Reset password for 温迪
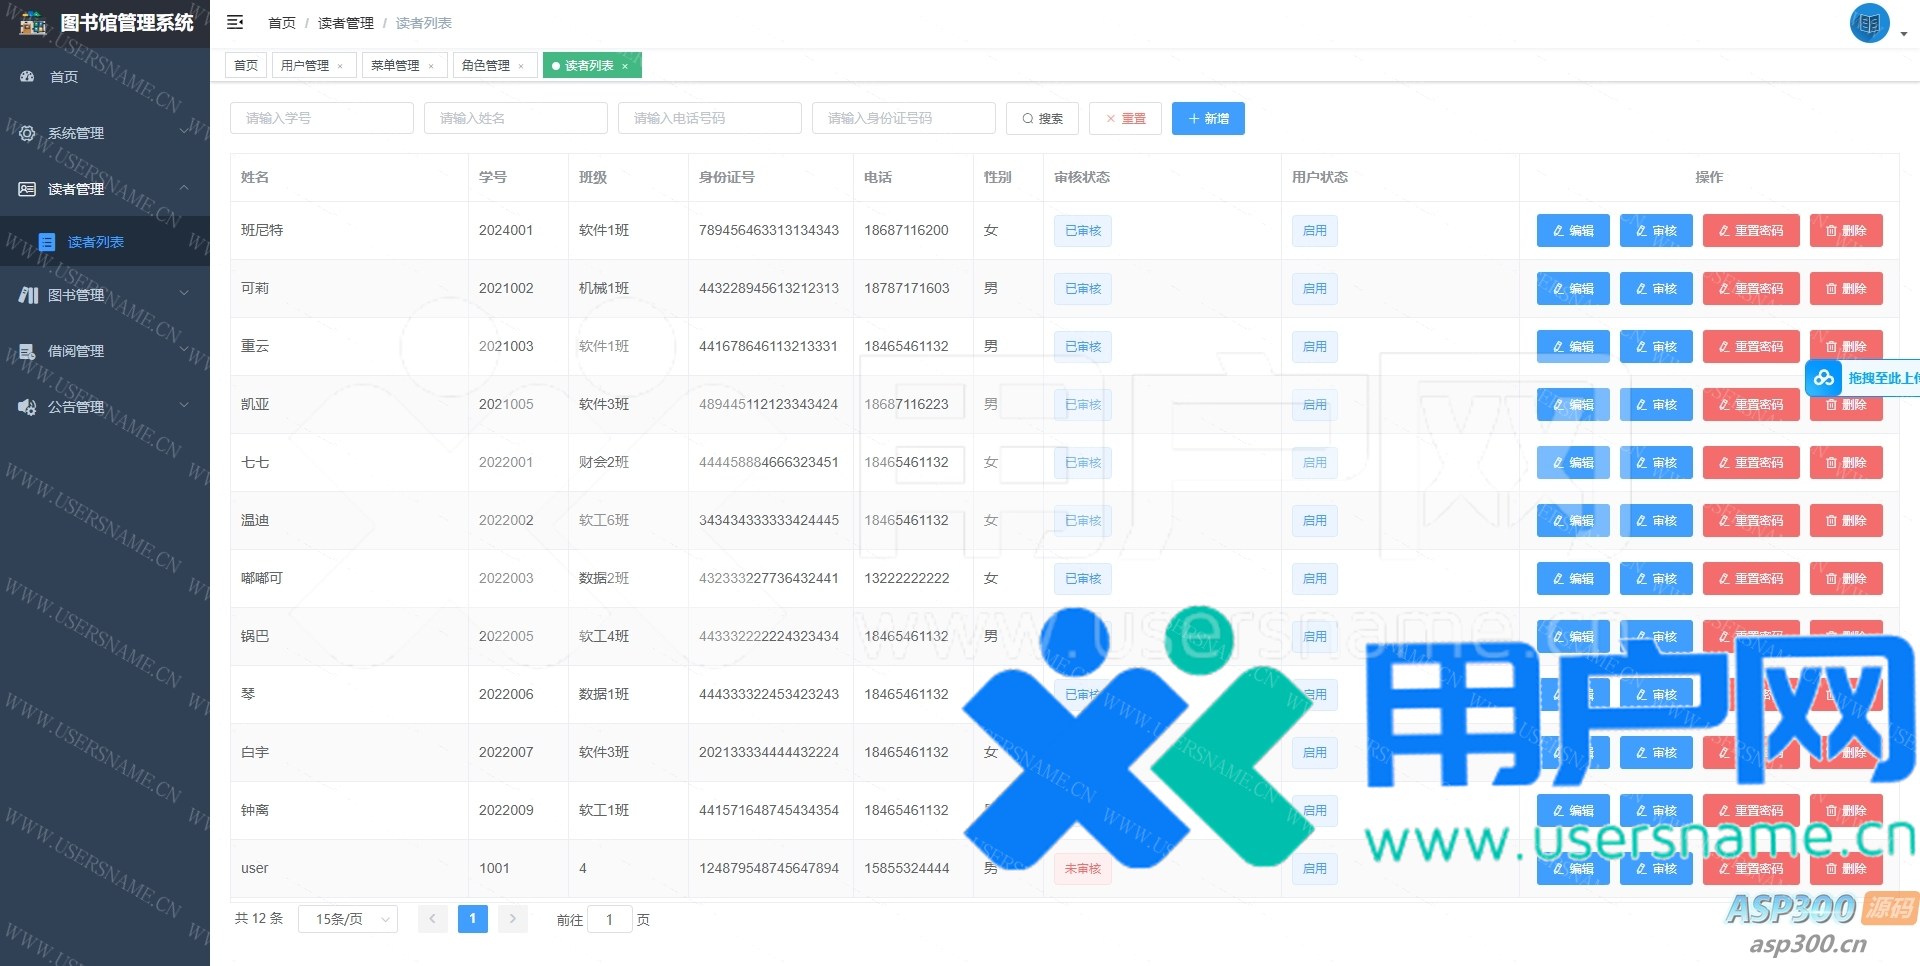 1751,521
